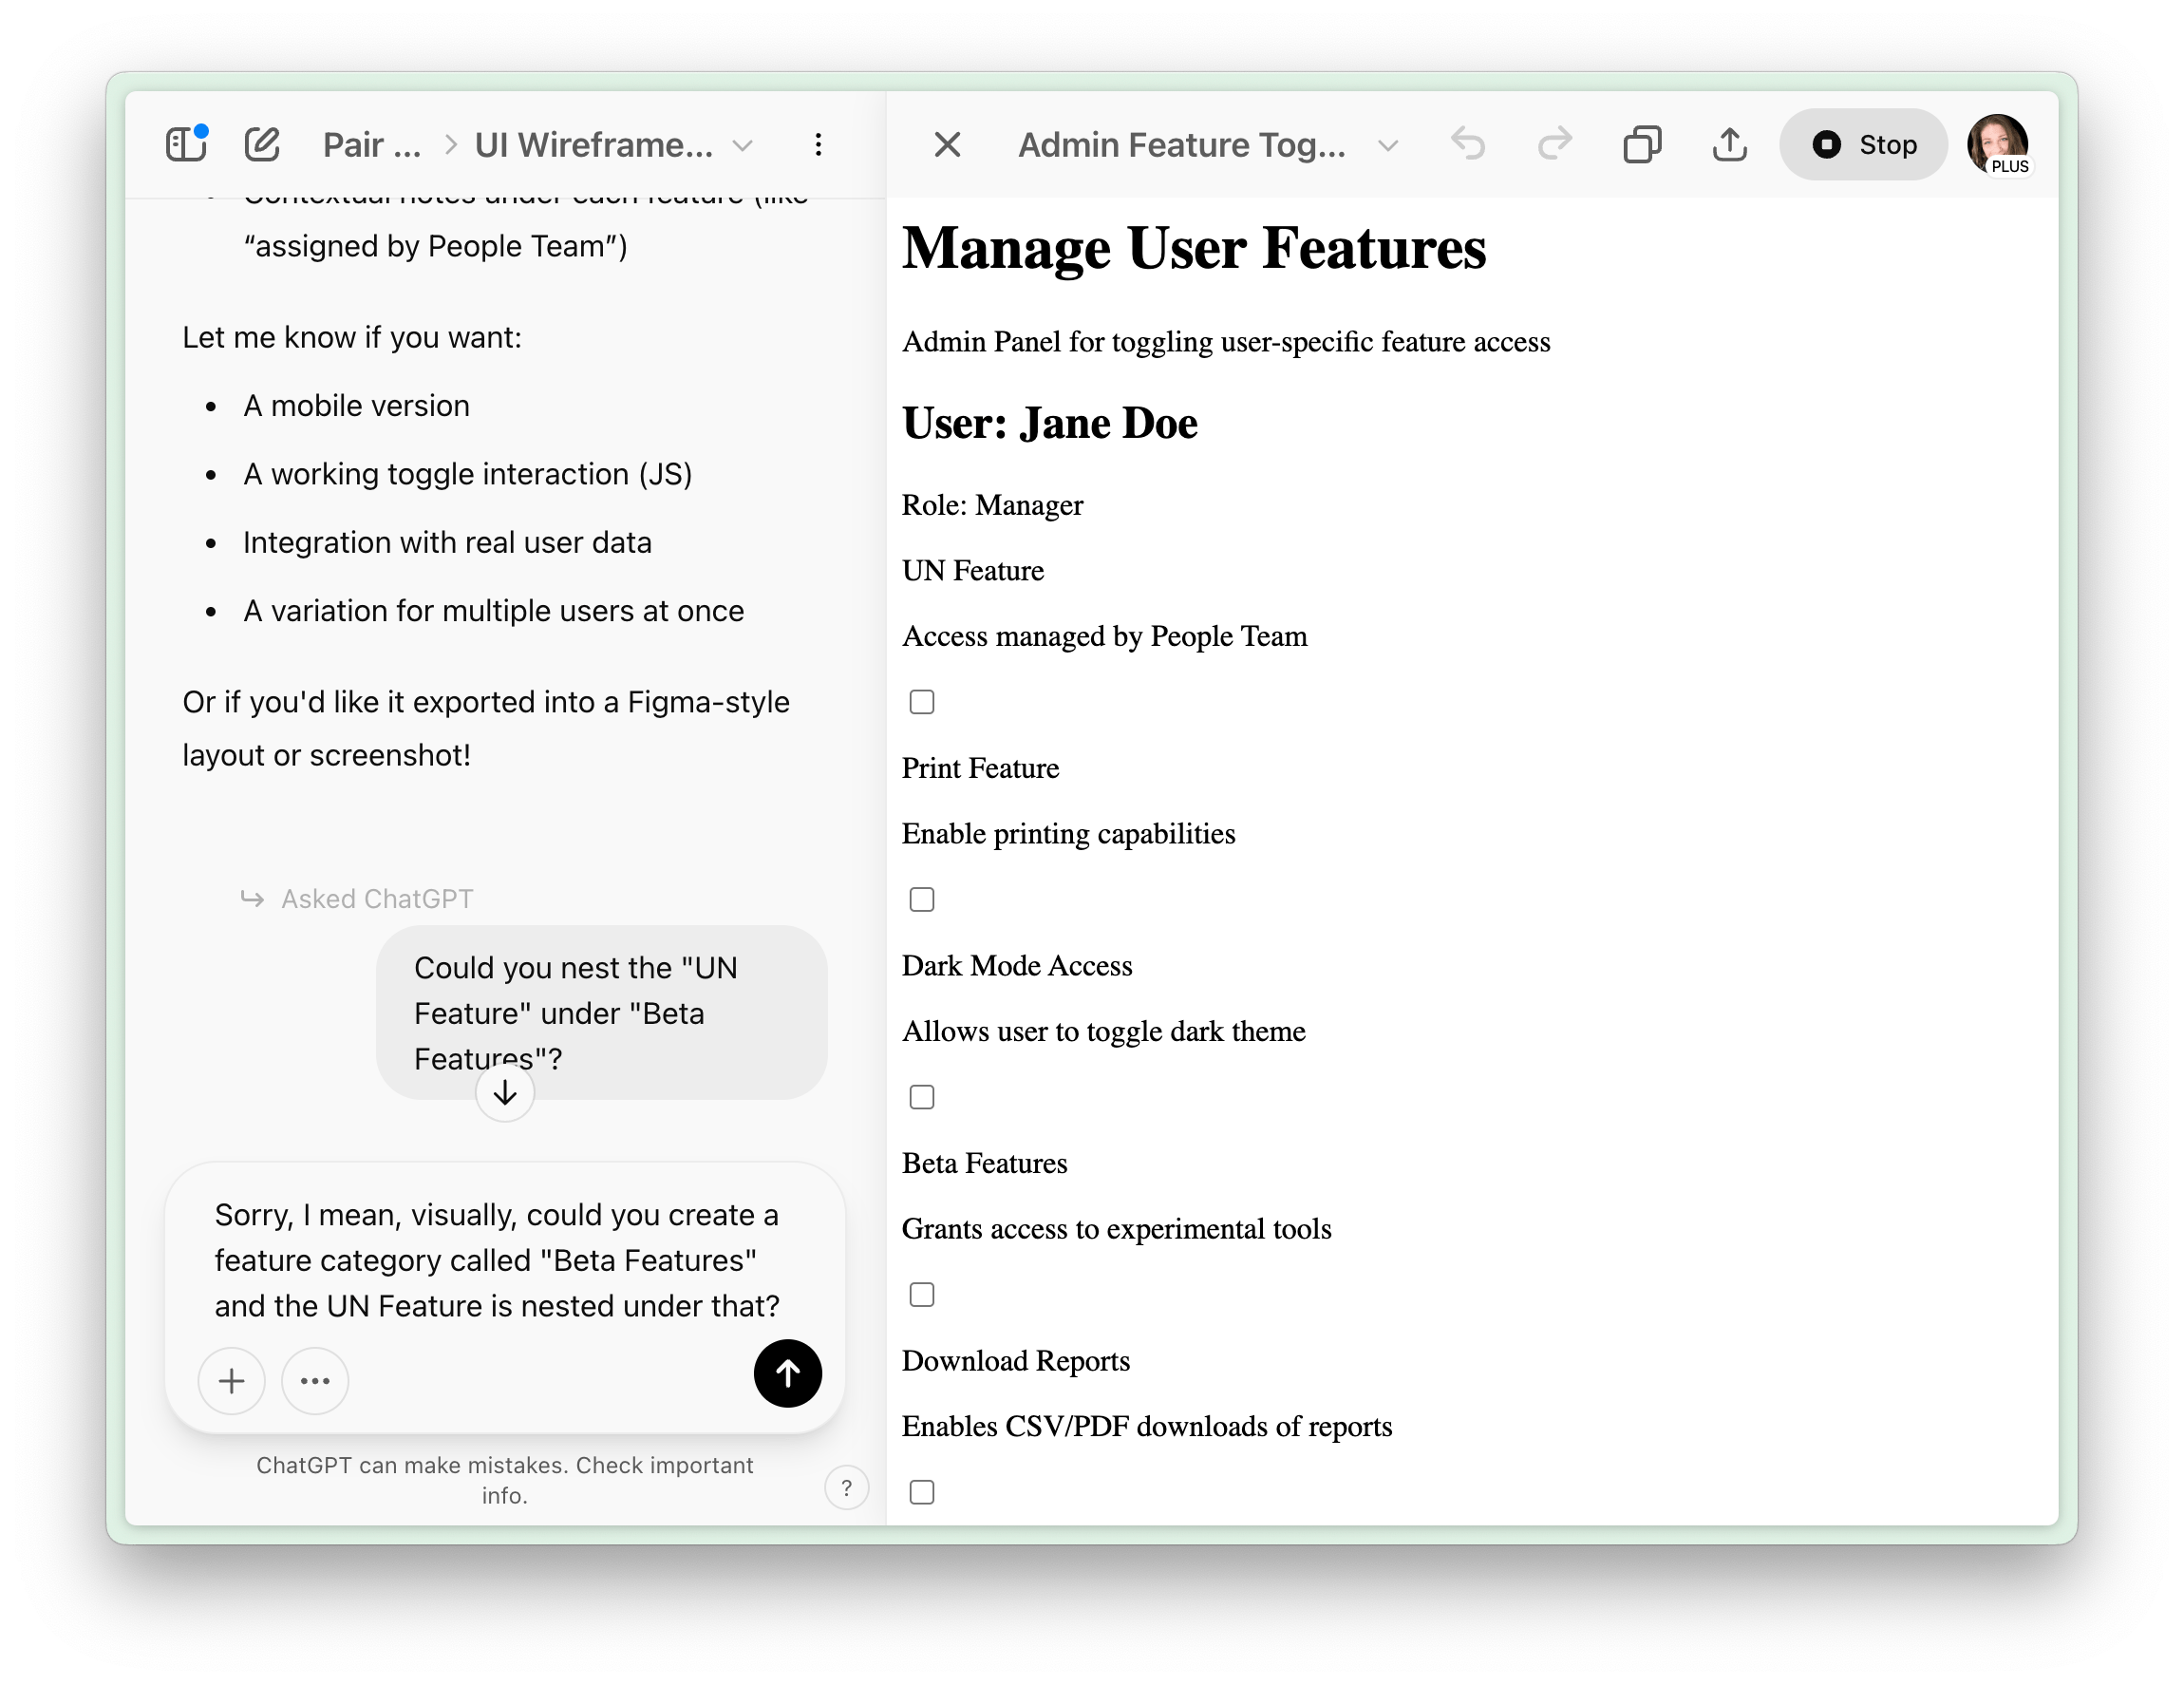Screen dimensions: 2184x1685
Task: Click 'Access managed by People Team' text
Action: point(1104,636)
